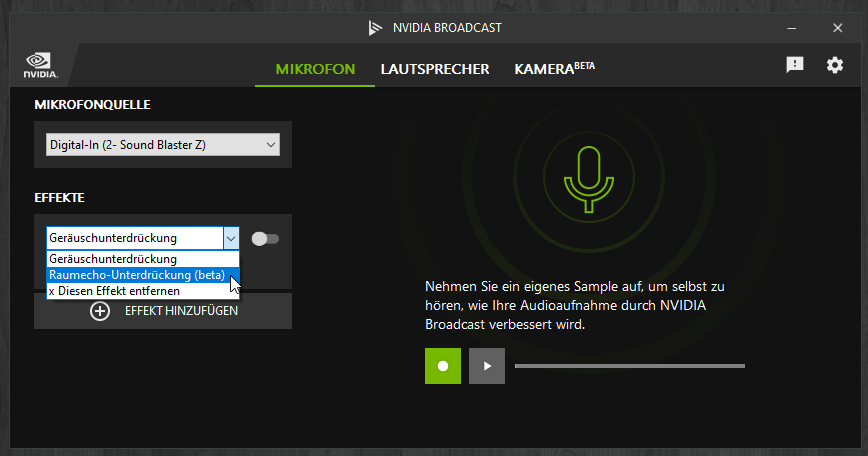Click the NVIDIA BROADCAST window title

(x=447, y=28)
